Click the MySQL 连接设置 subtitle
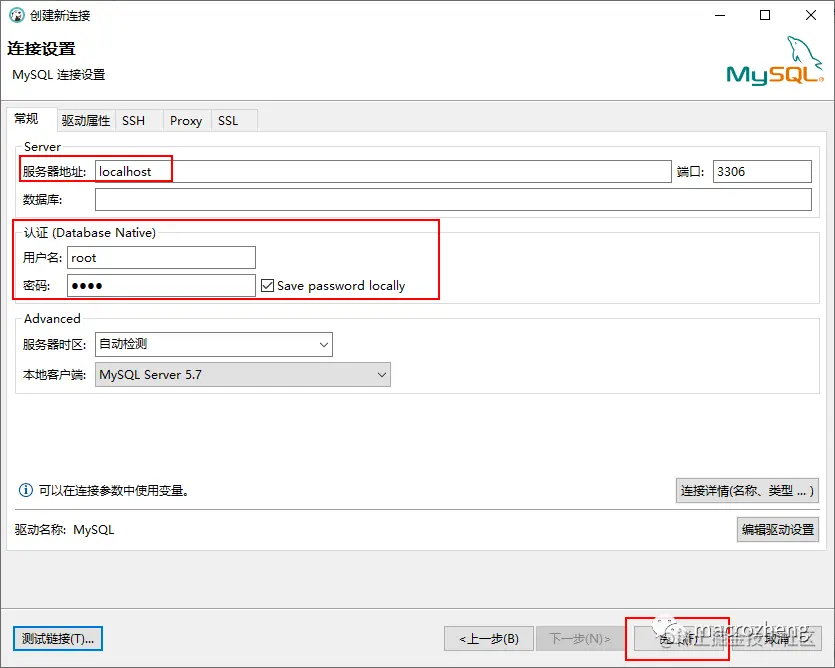 (59, 75)
